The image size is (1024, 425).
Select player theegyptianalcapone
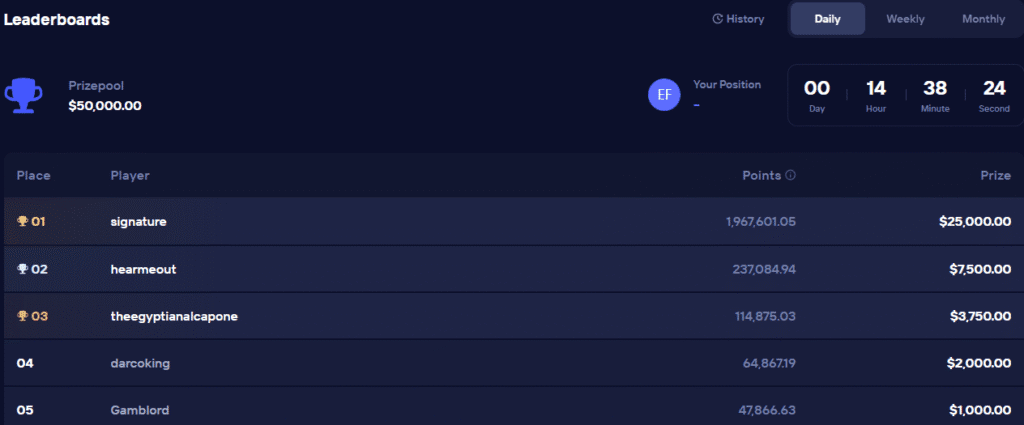click(173, 316)
